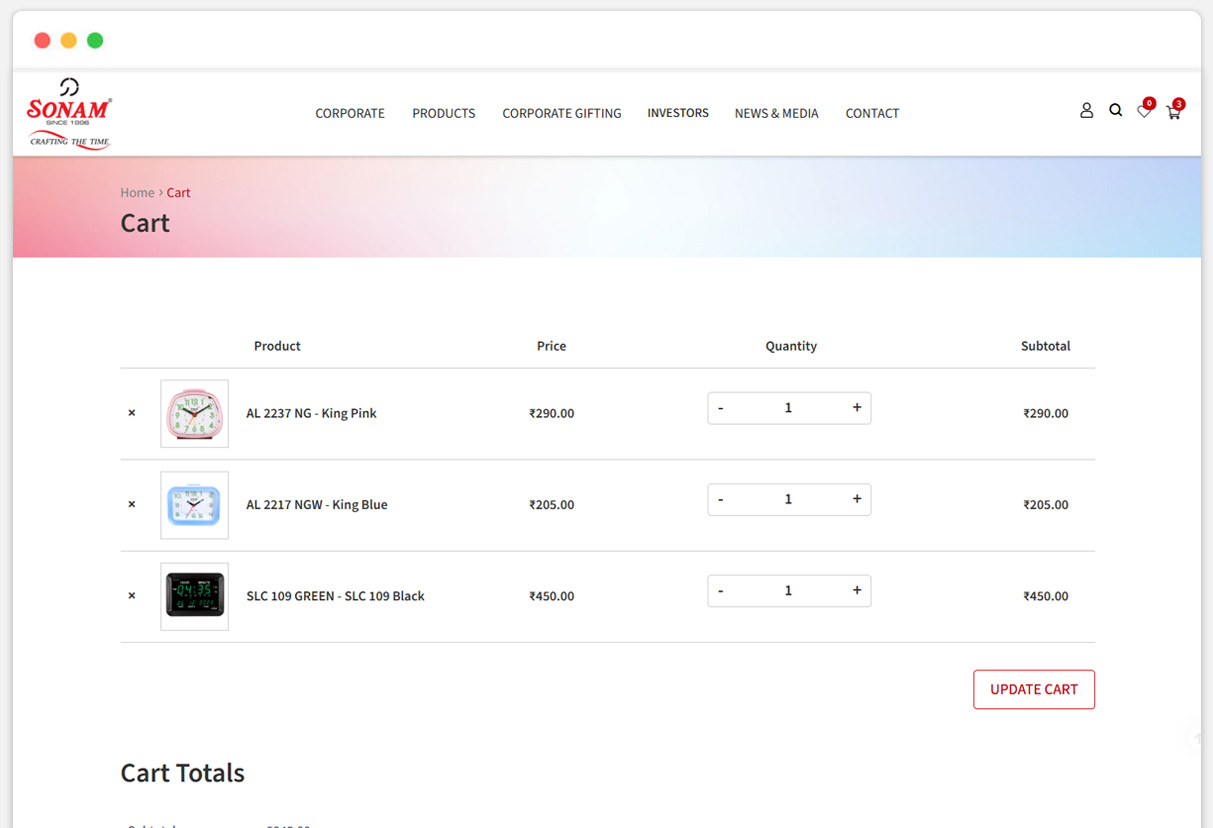Click the Quantity column header
This screenshot has height=828, width=1213.
point(791,346)
